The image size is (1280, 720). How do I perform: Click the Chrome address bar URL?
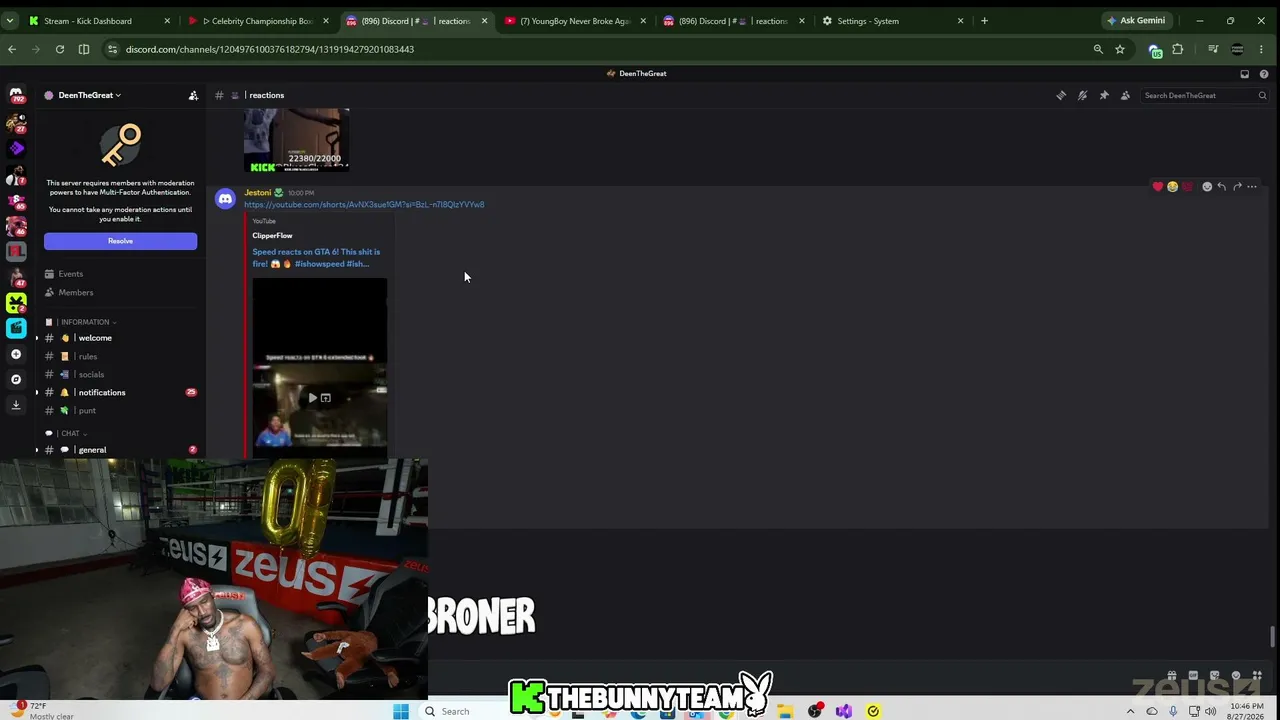tap(270, 49)
